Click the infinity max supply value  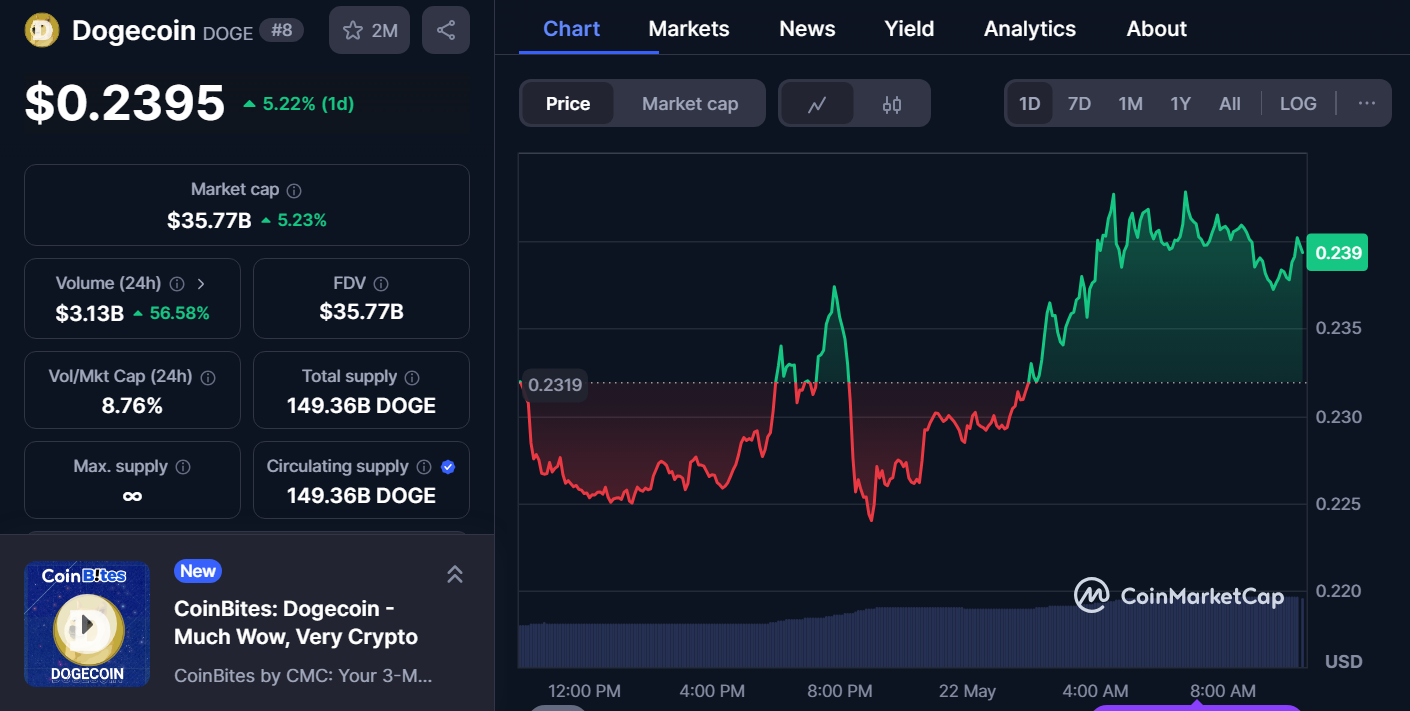[x=132, y=496]
